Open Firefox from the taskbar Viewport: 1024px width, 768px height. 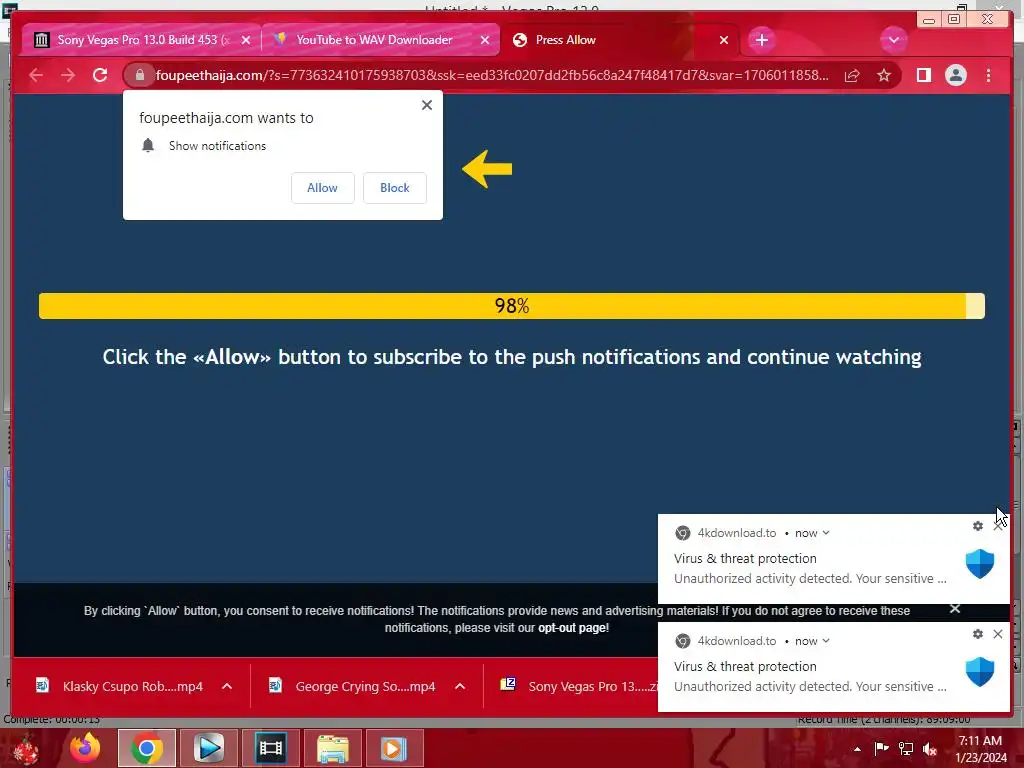(x=85, y=748)
